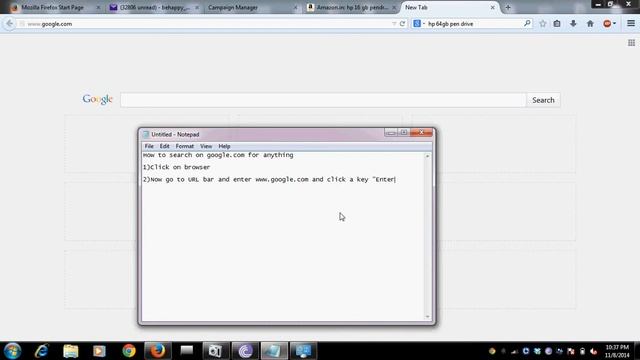
Task: Go to the Firefox Home icon
Action: tap(590, 24)
